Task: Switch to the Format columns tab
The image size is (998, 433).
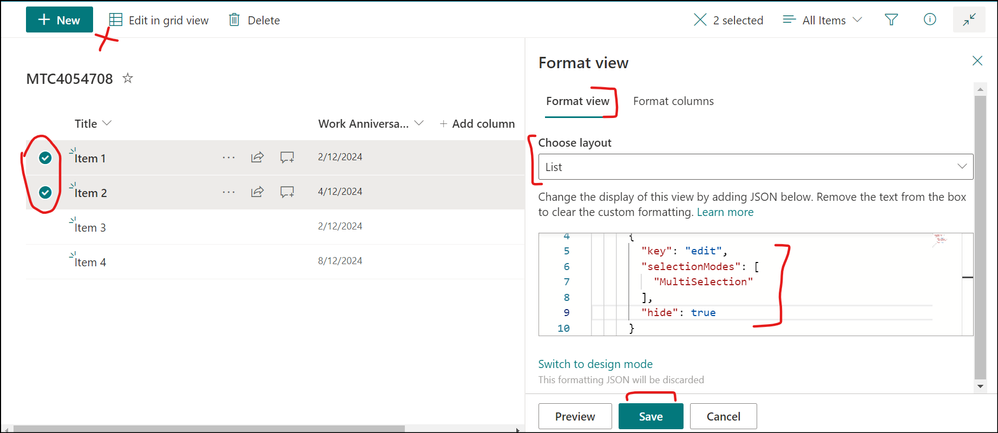Action: pyautogui.click(x=673, y=101)
